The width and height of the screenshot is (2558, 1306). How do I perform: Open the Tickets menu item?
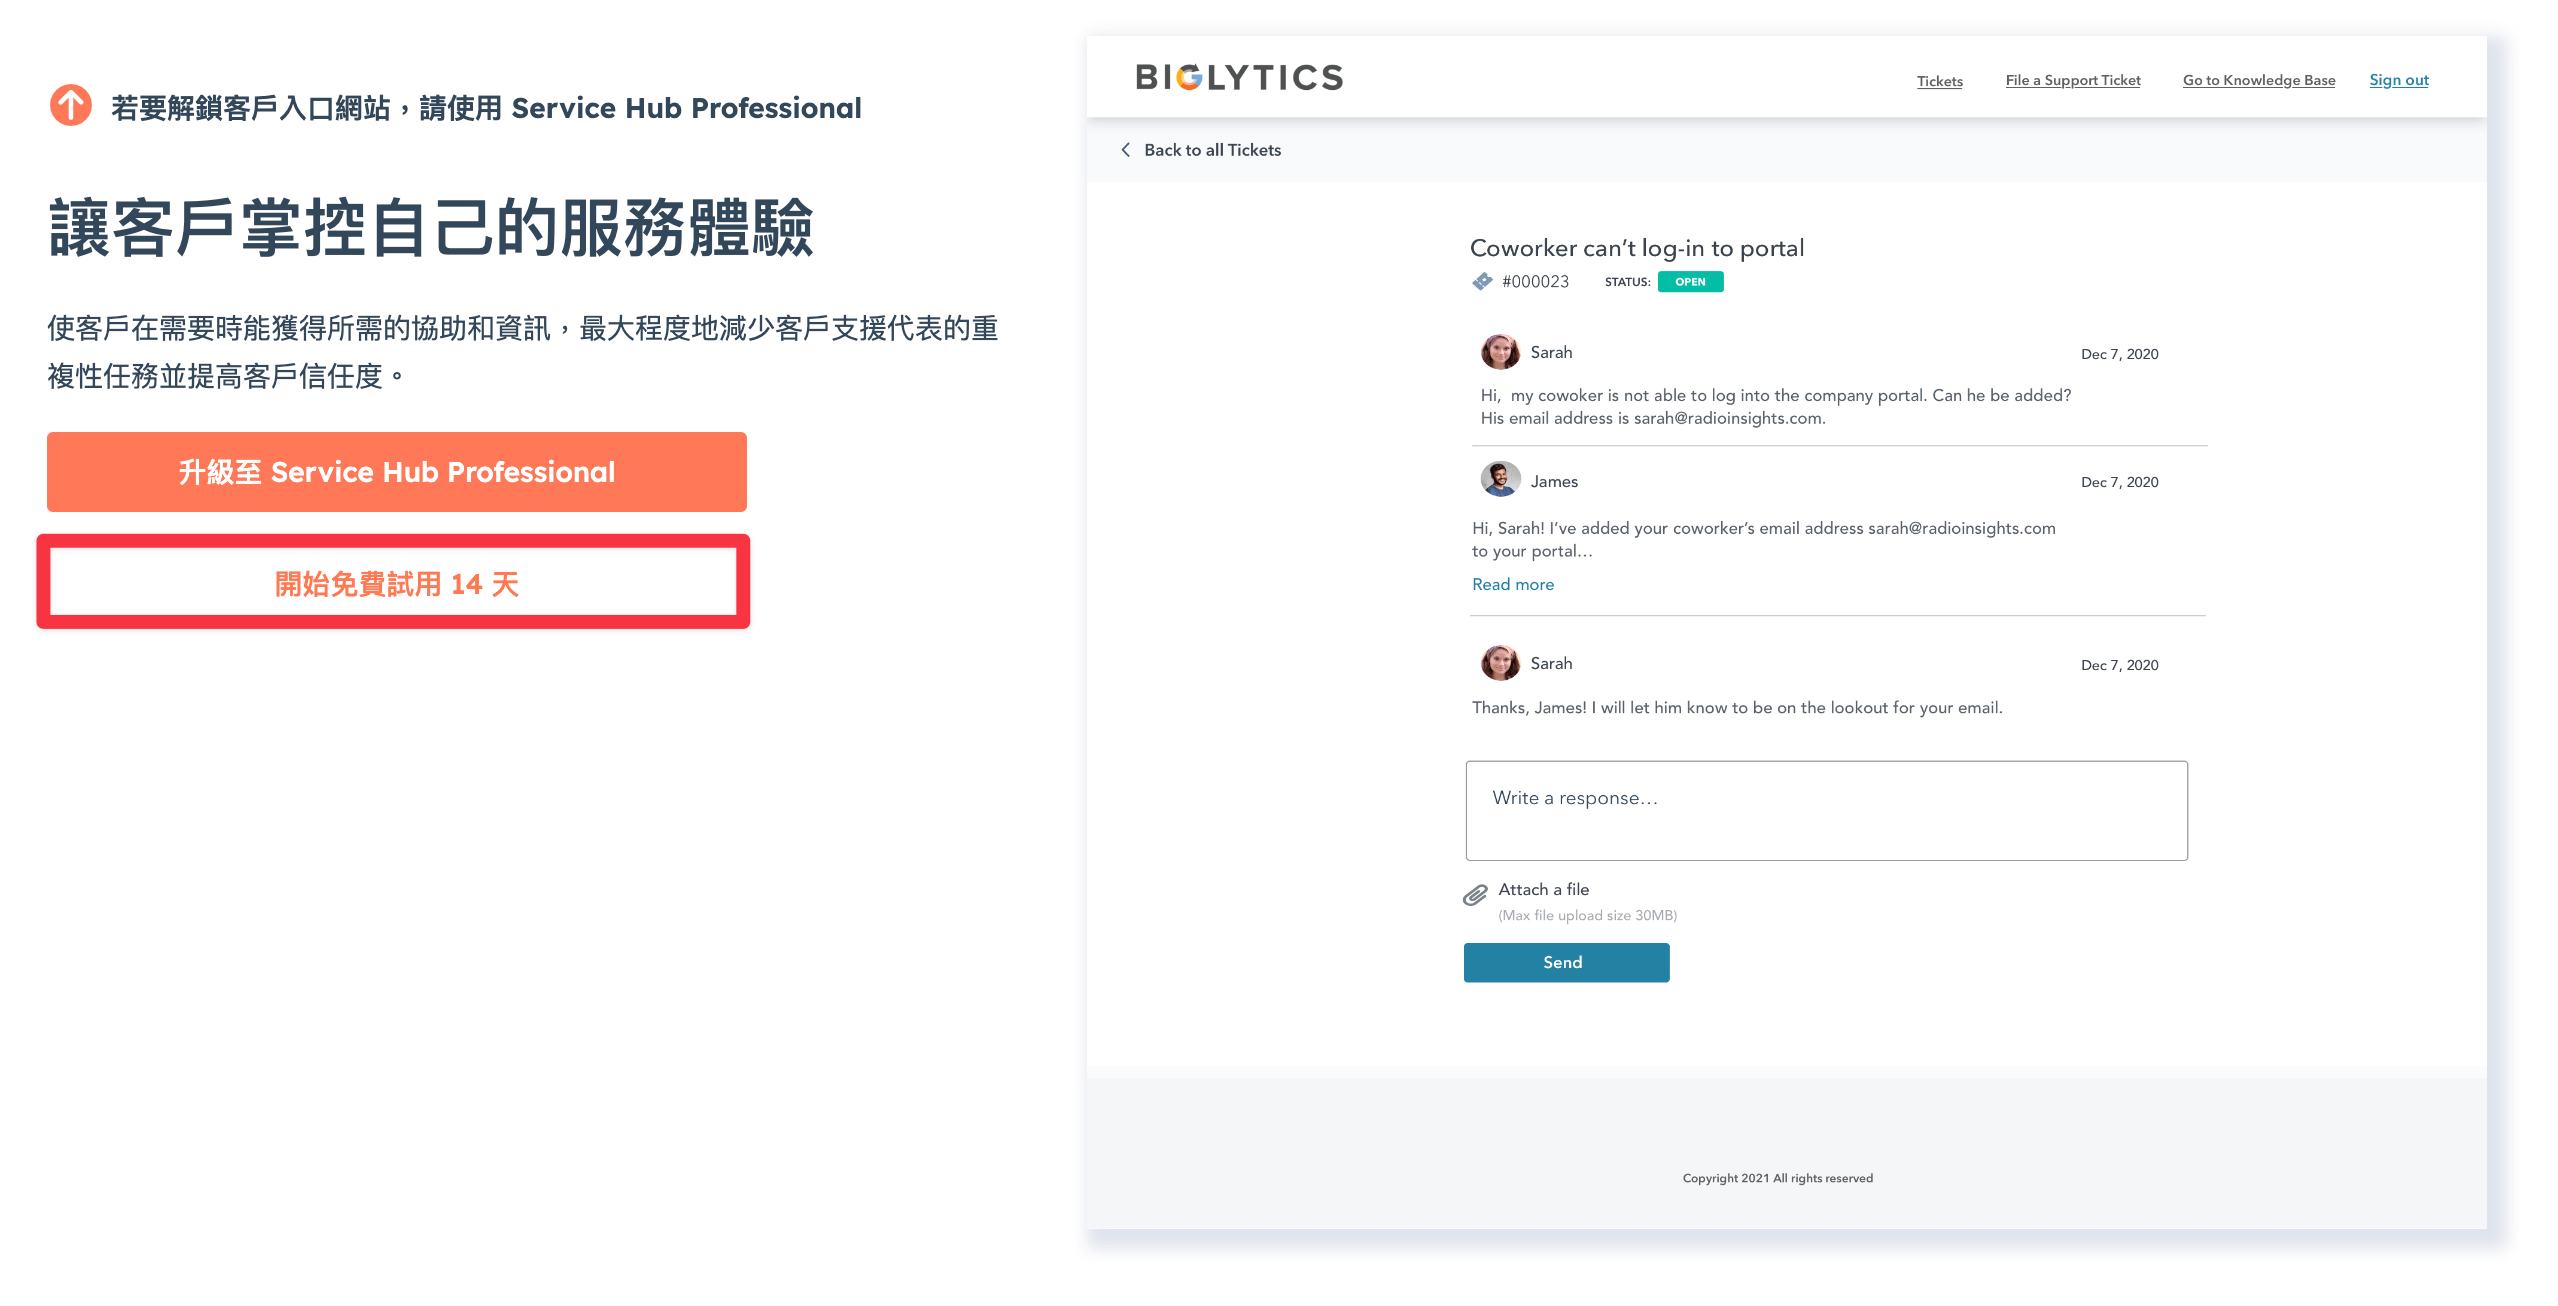[x=1939, y=81]
